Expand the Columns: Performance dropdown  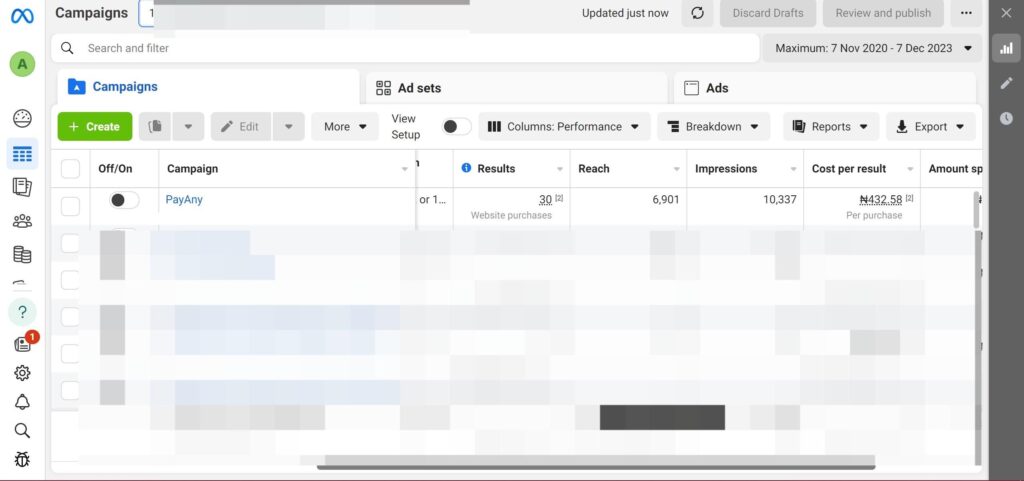coord(565,127)
